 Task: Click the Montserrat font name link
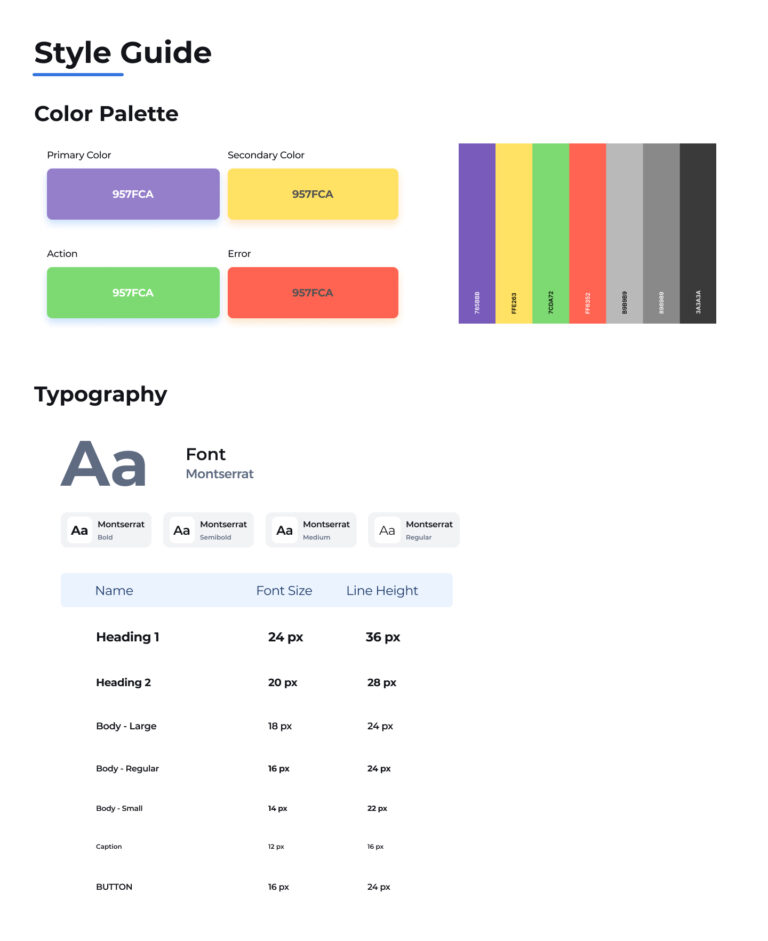[x=220, y=474]
